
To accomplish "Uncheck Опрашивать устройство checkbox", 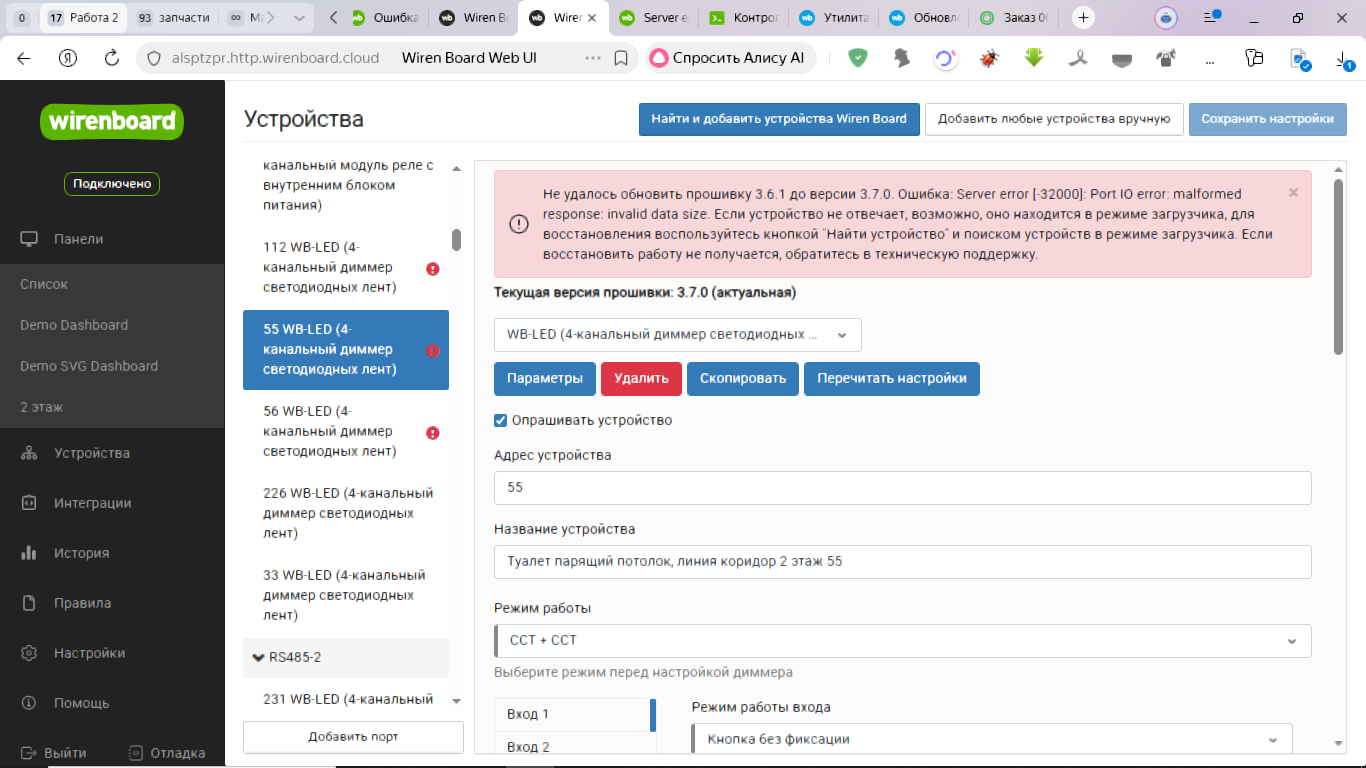I will pos(501,420).
